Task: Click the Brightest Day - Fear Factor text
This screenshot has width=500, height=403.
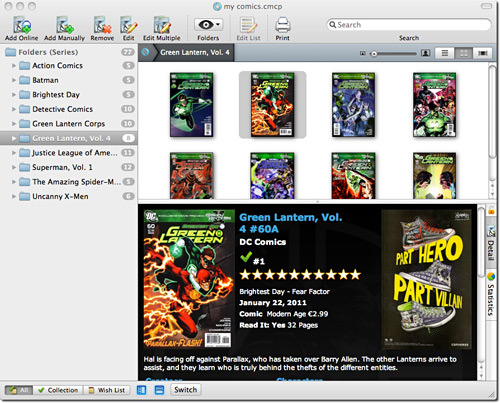Action: pos(284,292)
